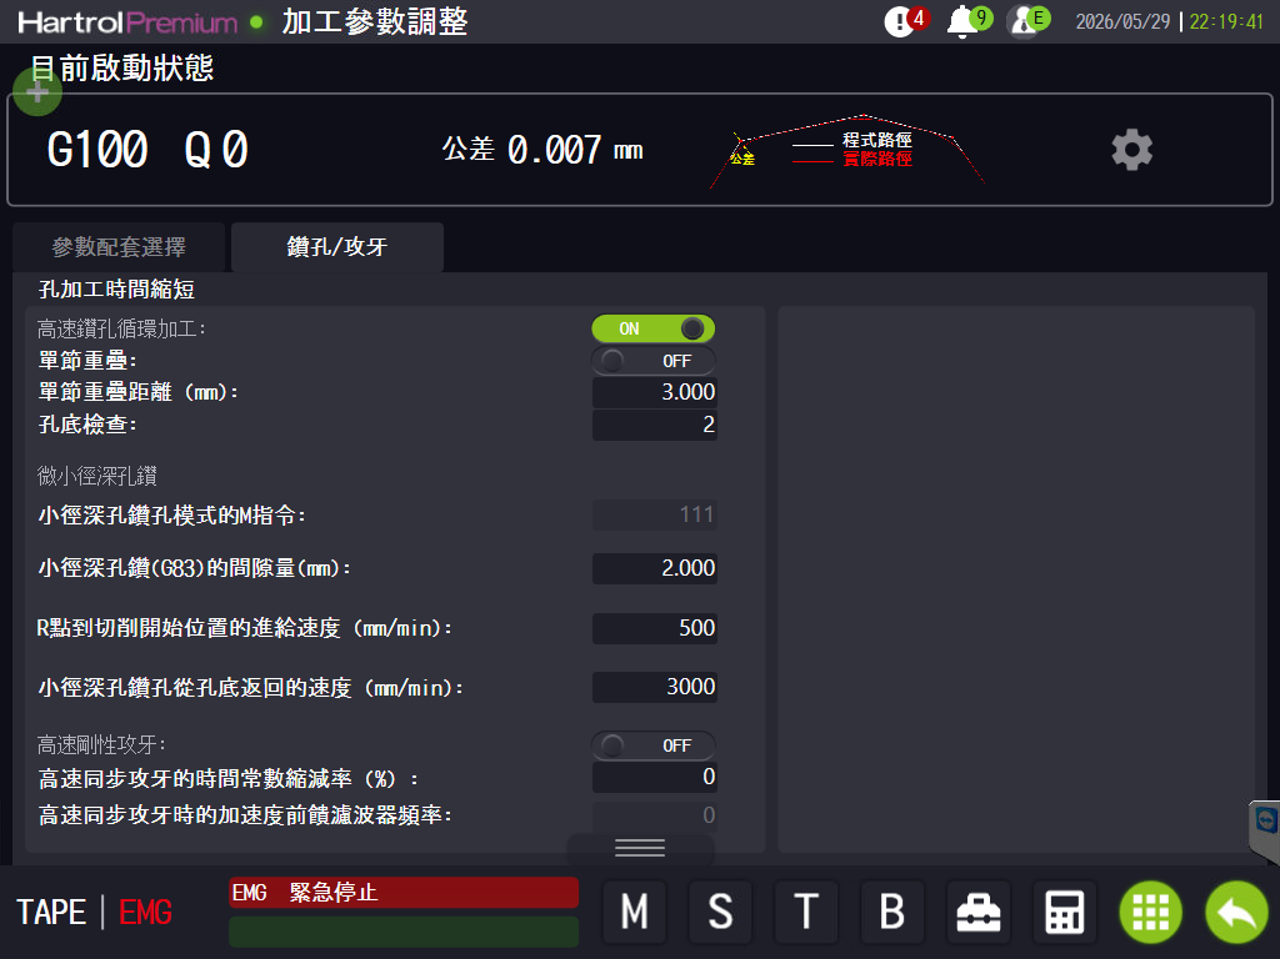Image resolution: width=1280 pixels, height=959 pixels.
Task: Click the green plus icon near 目前啟動狀態
Action: tap(38, 92)
